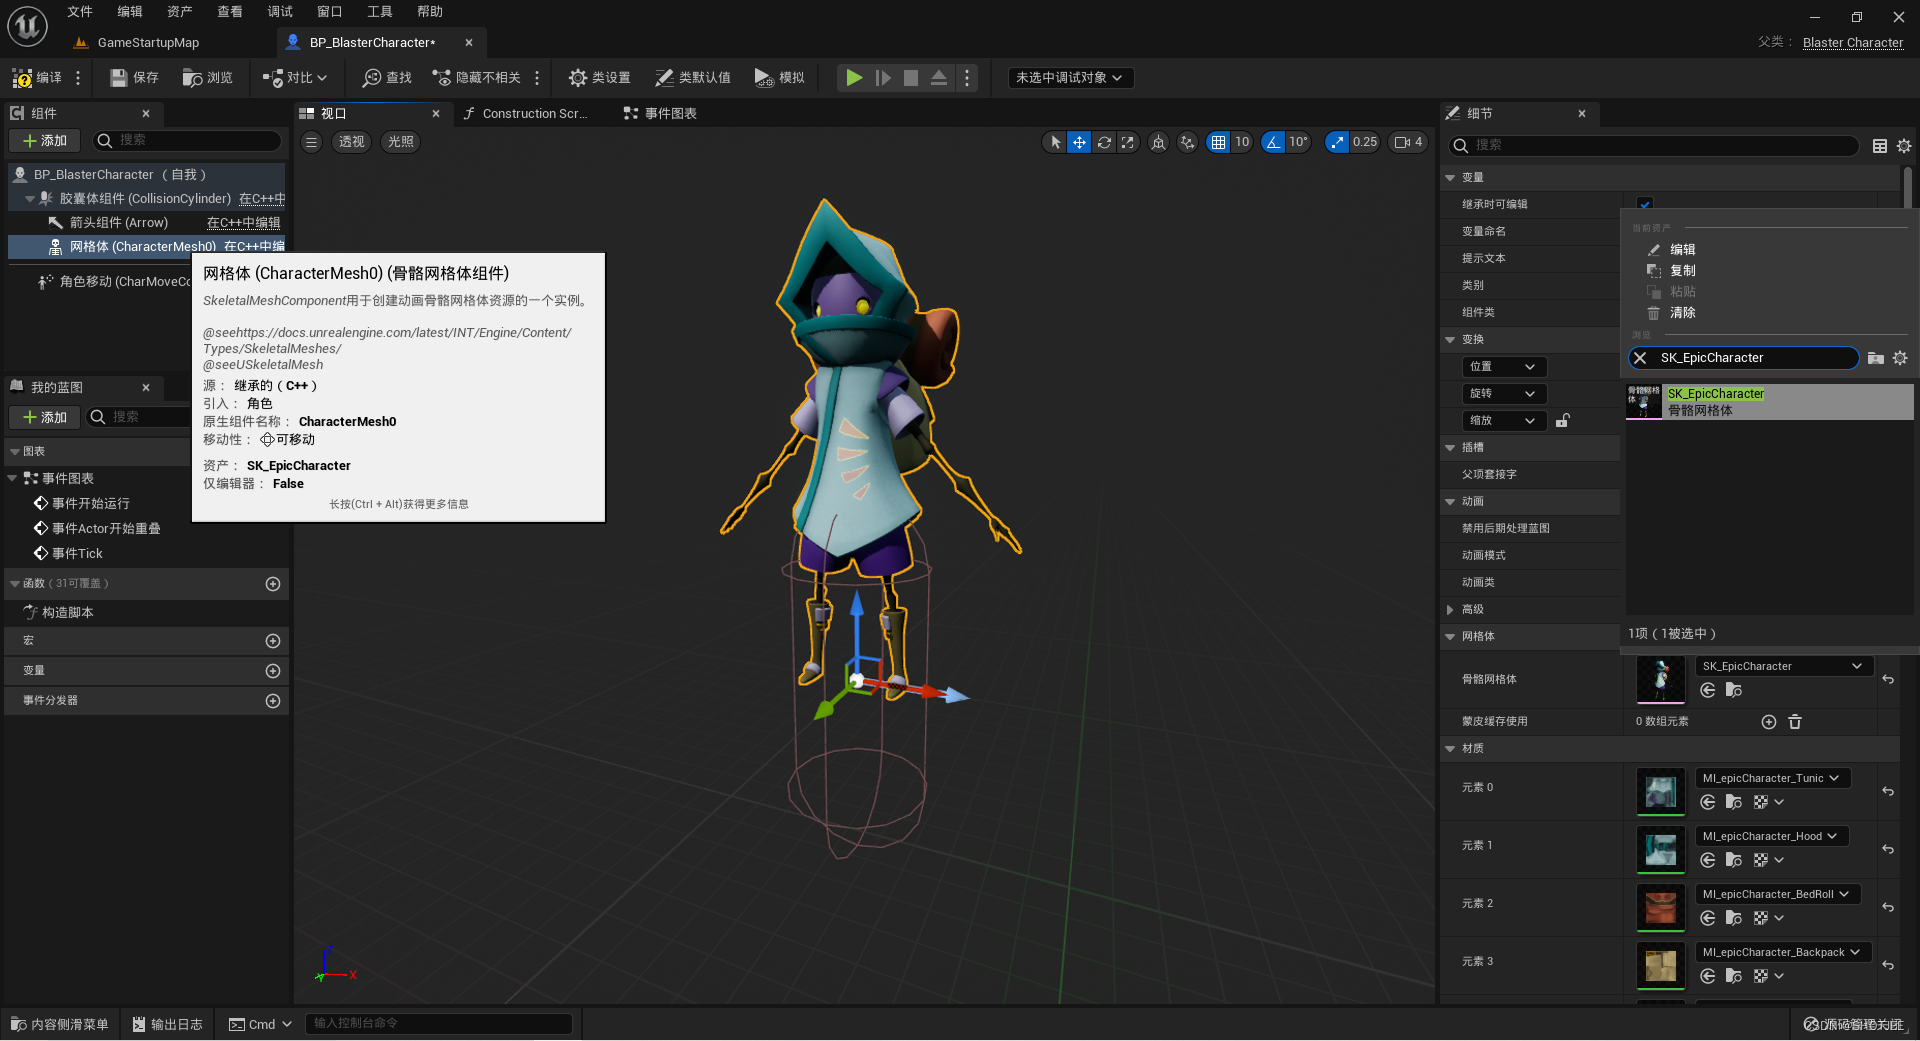Open the debug object dropdown 未选中调试对象
1920x1041 pixels.
[x=1070, y=78]
